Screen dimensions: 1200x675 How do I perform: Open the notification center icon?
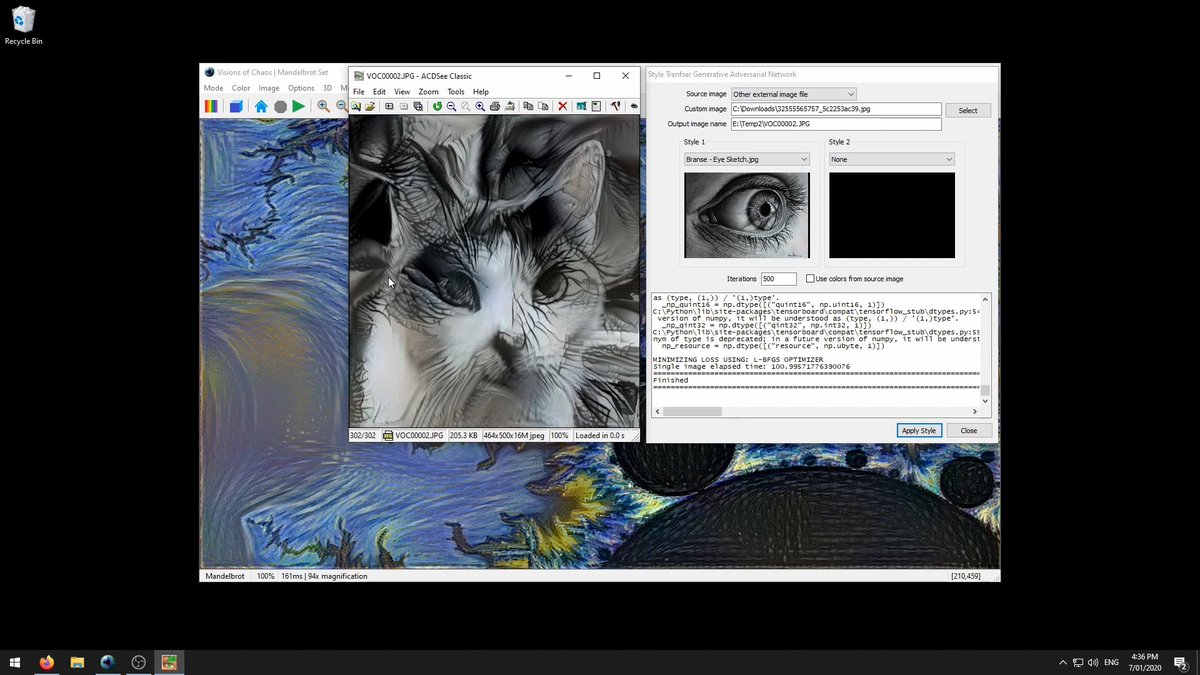click(1180, 662)
